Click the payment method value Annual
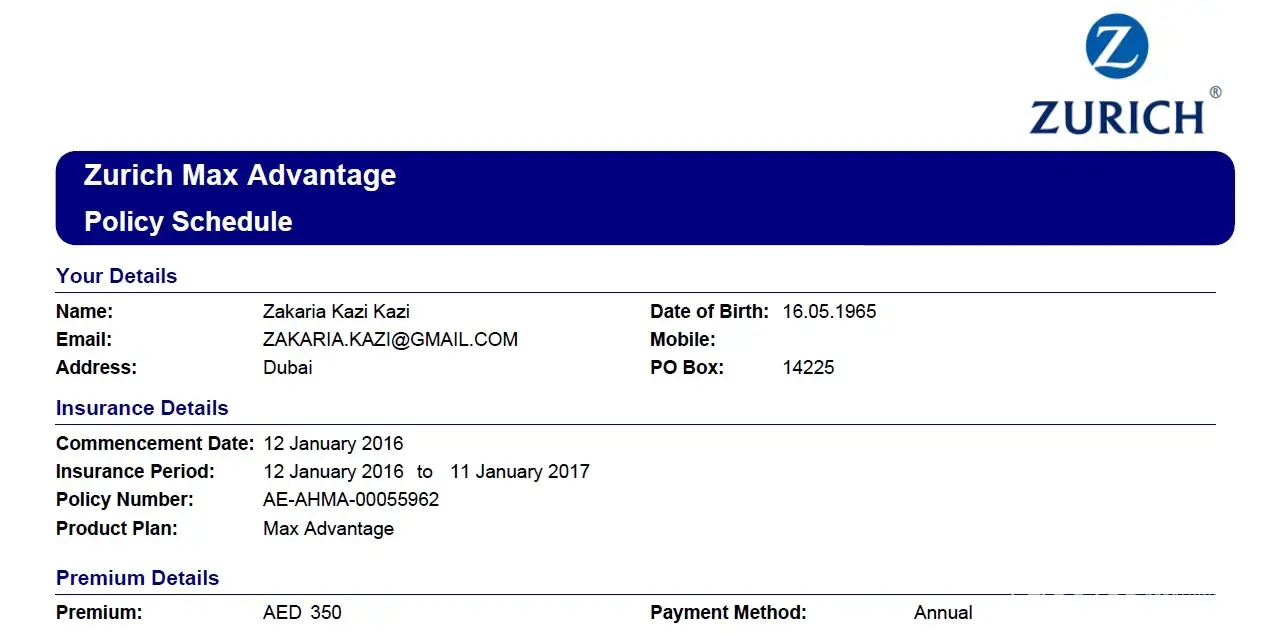This screenshot has width=1272, height=634. click(943, 612)
